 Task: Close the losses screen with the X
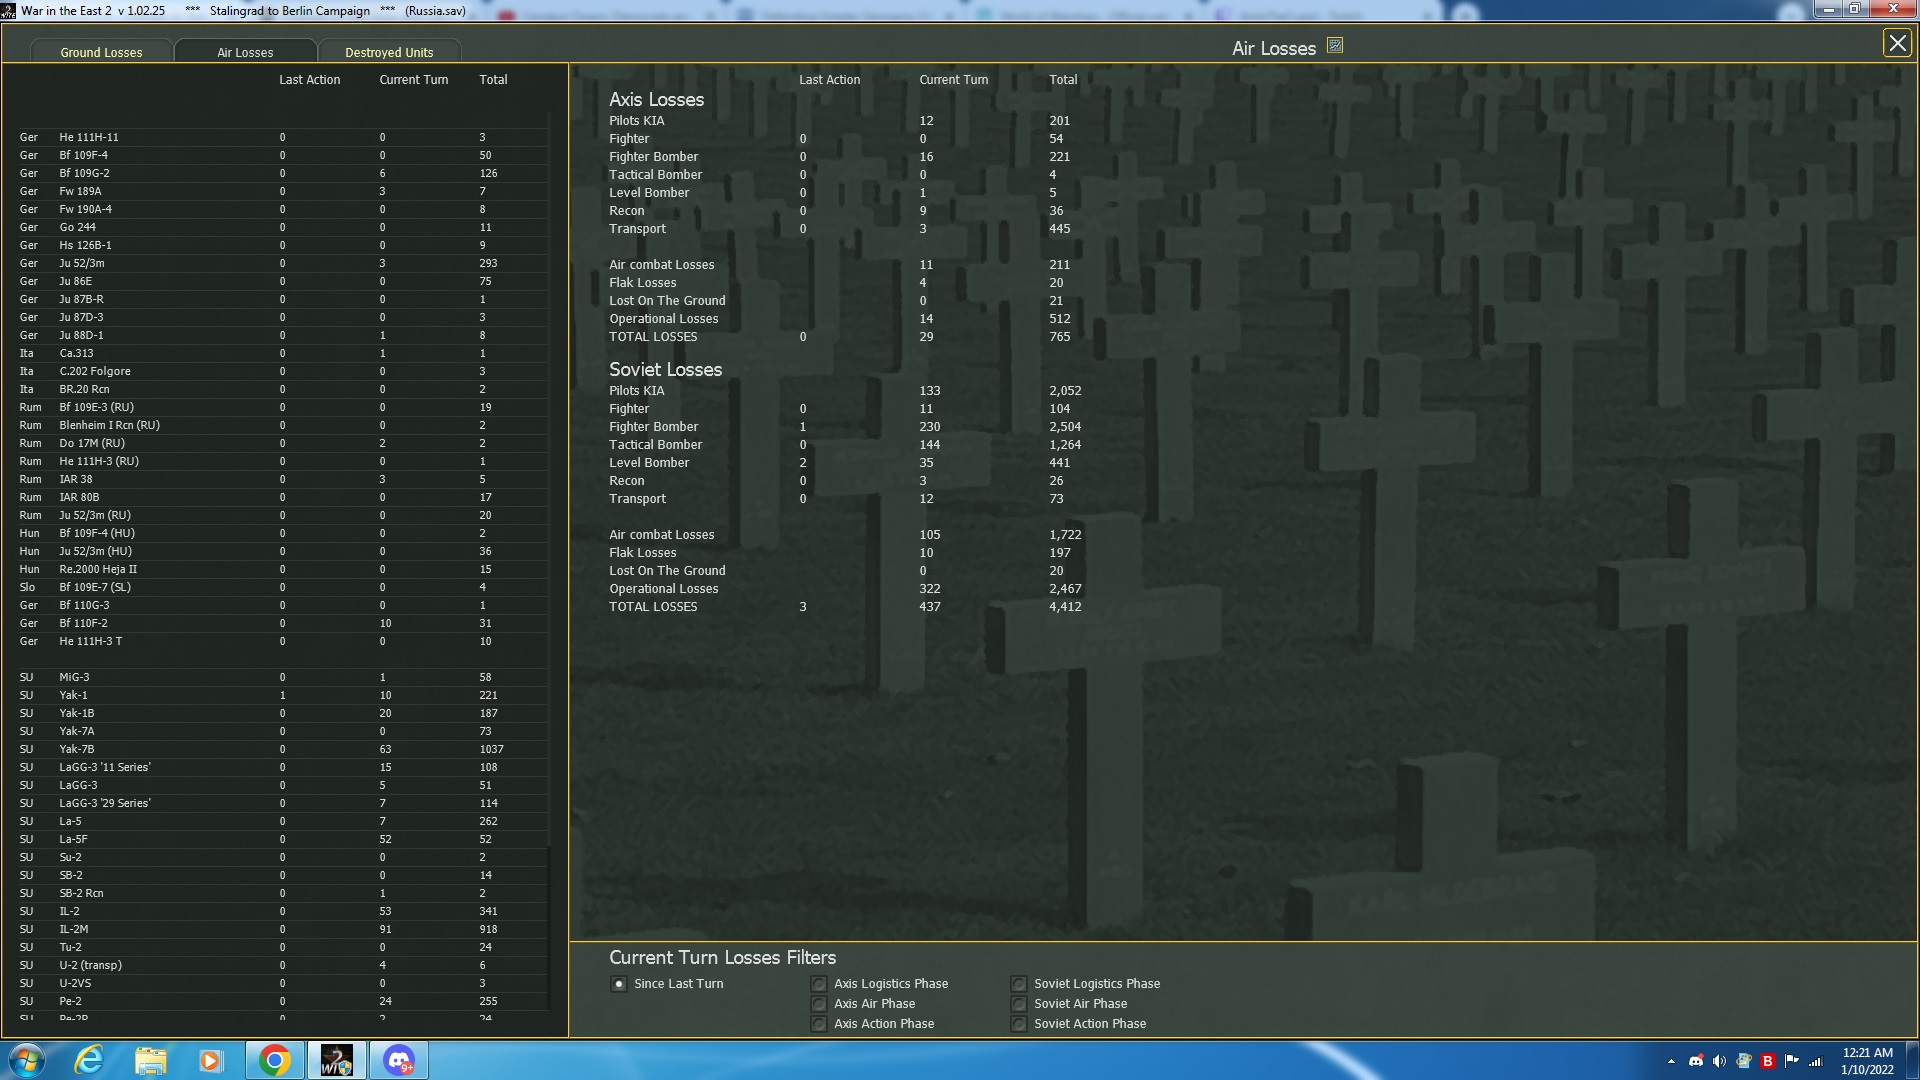1896,43
